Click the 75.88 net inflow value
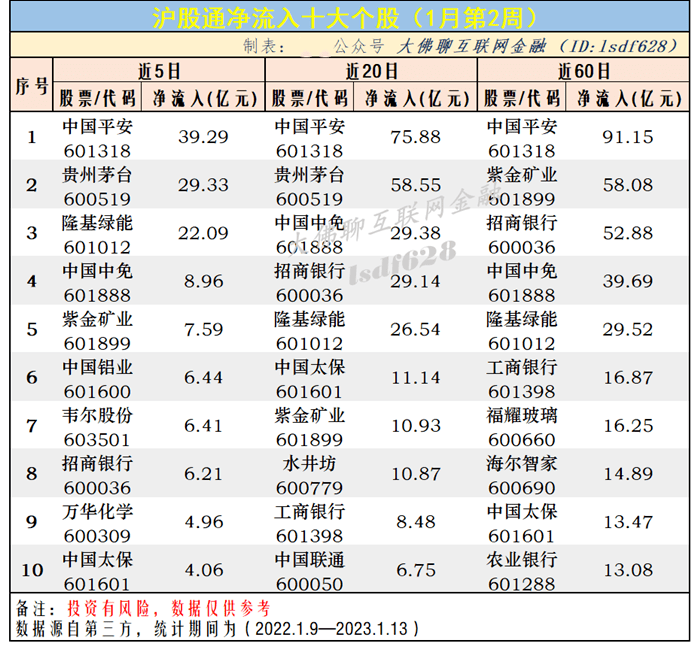This screenshot has height=655, width=700. click(416, 136)
